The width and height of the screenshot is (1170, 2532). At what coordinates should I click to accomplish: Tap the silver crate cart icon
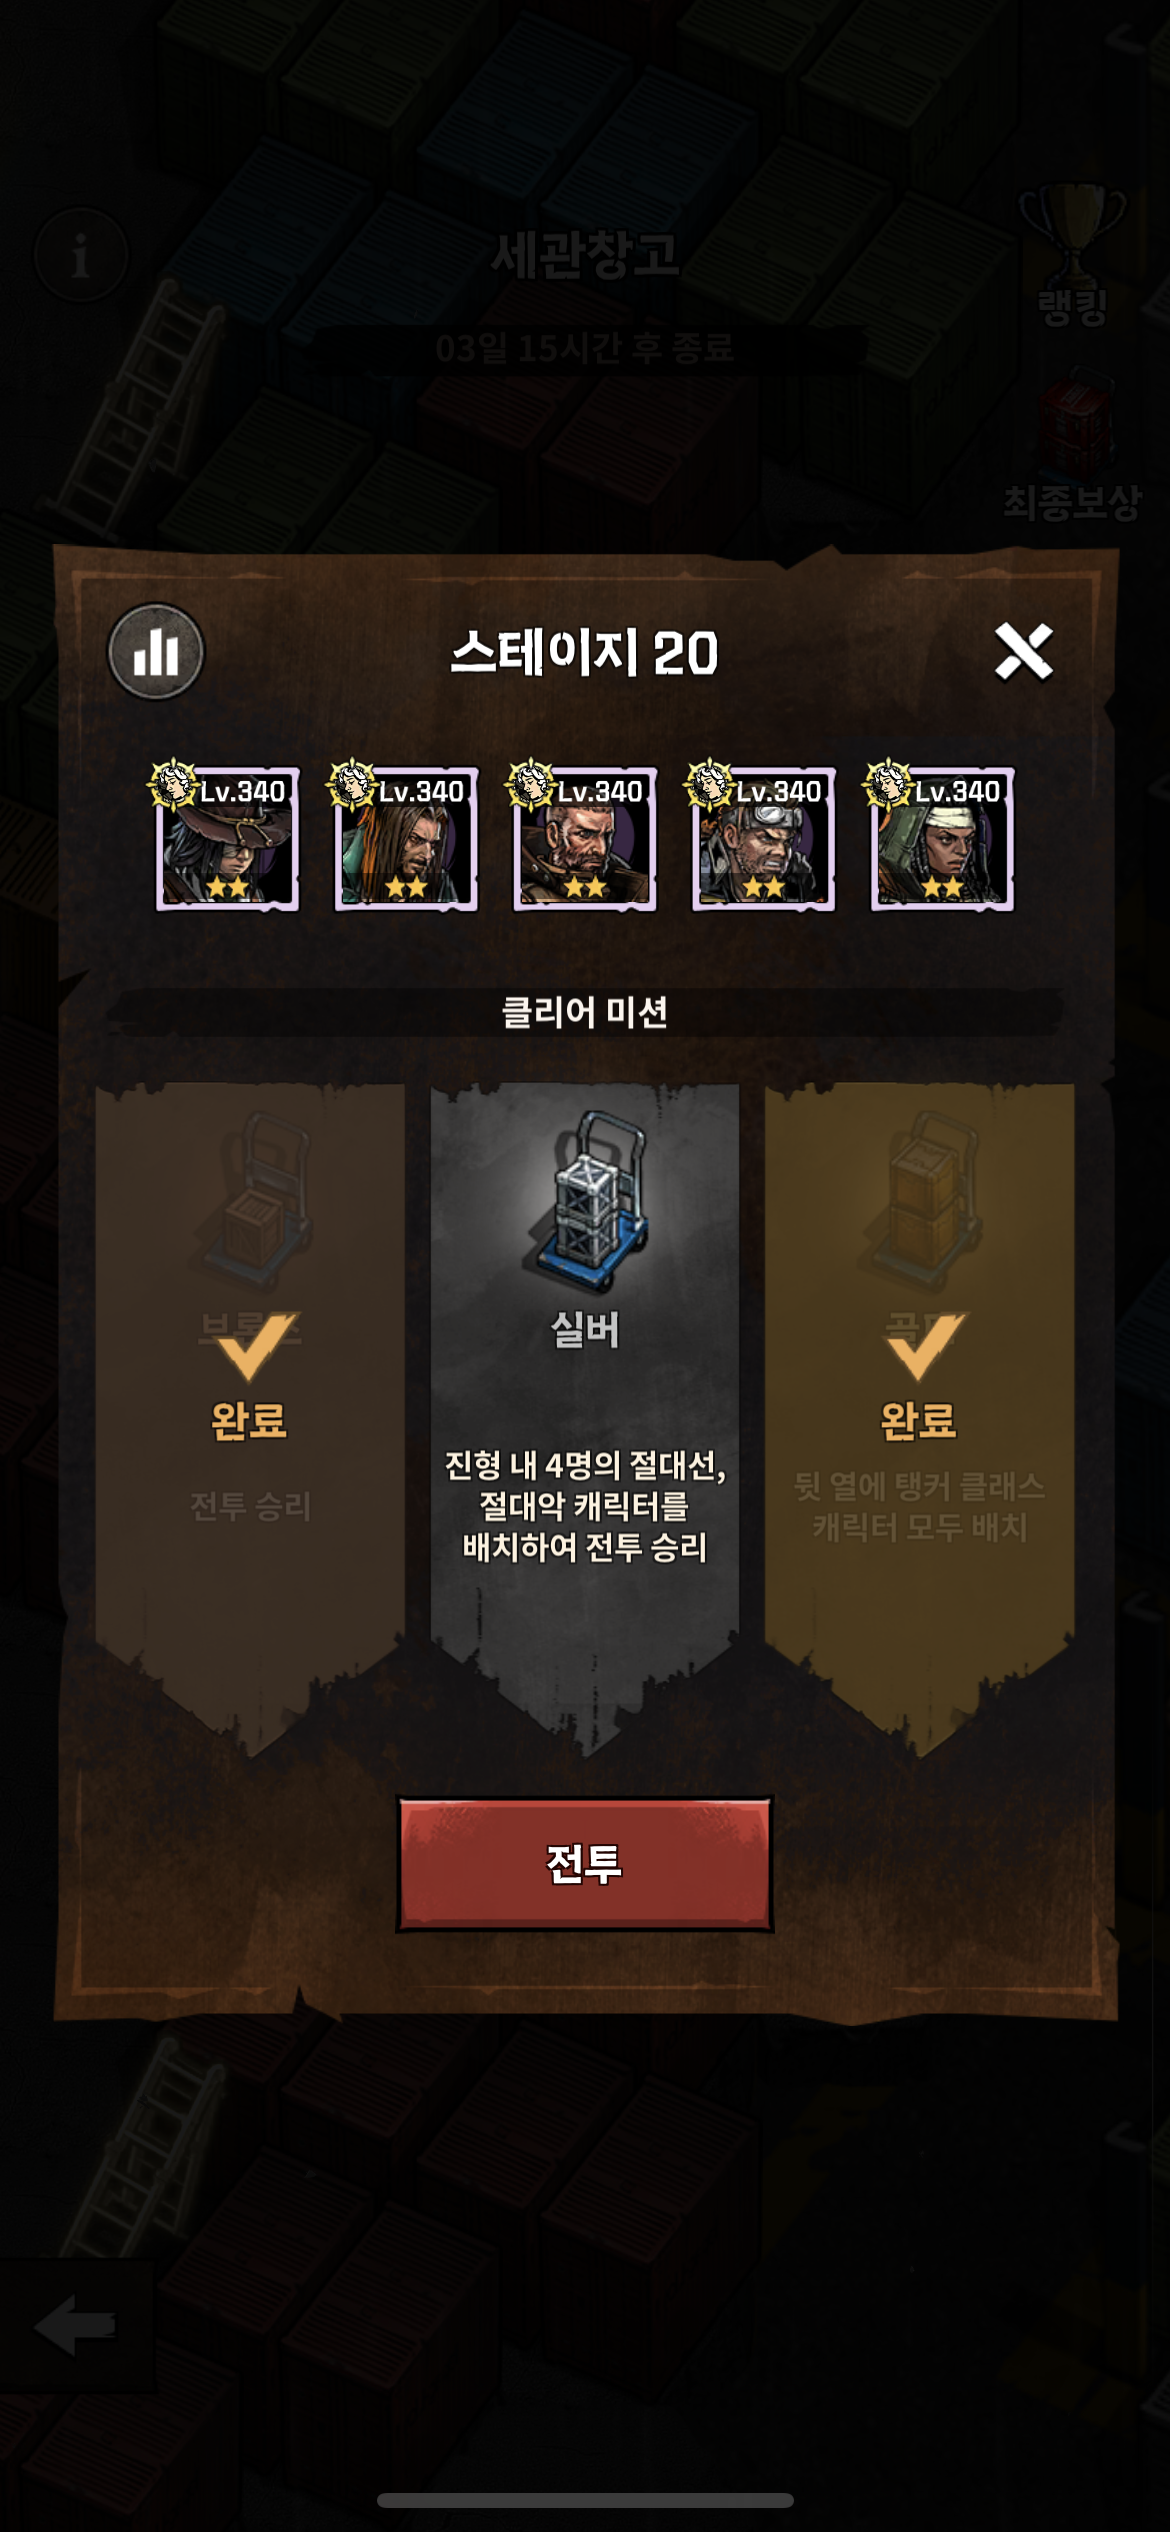click(587, 1201)
